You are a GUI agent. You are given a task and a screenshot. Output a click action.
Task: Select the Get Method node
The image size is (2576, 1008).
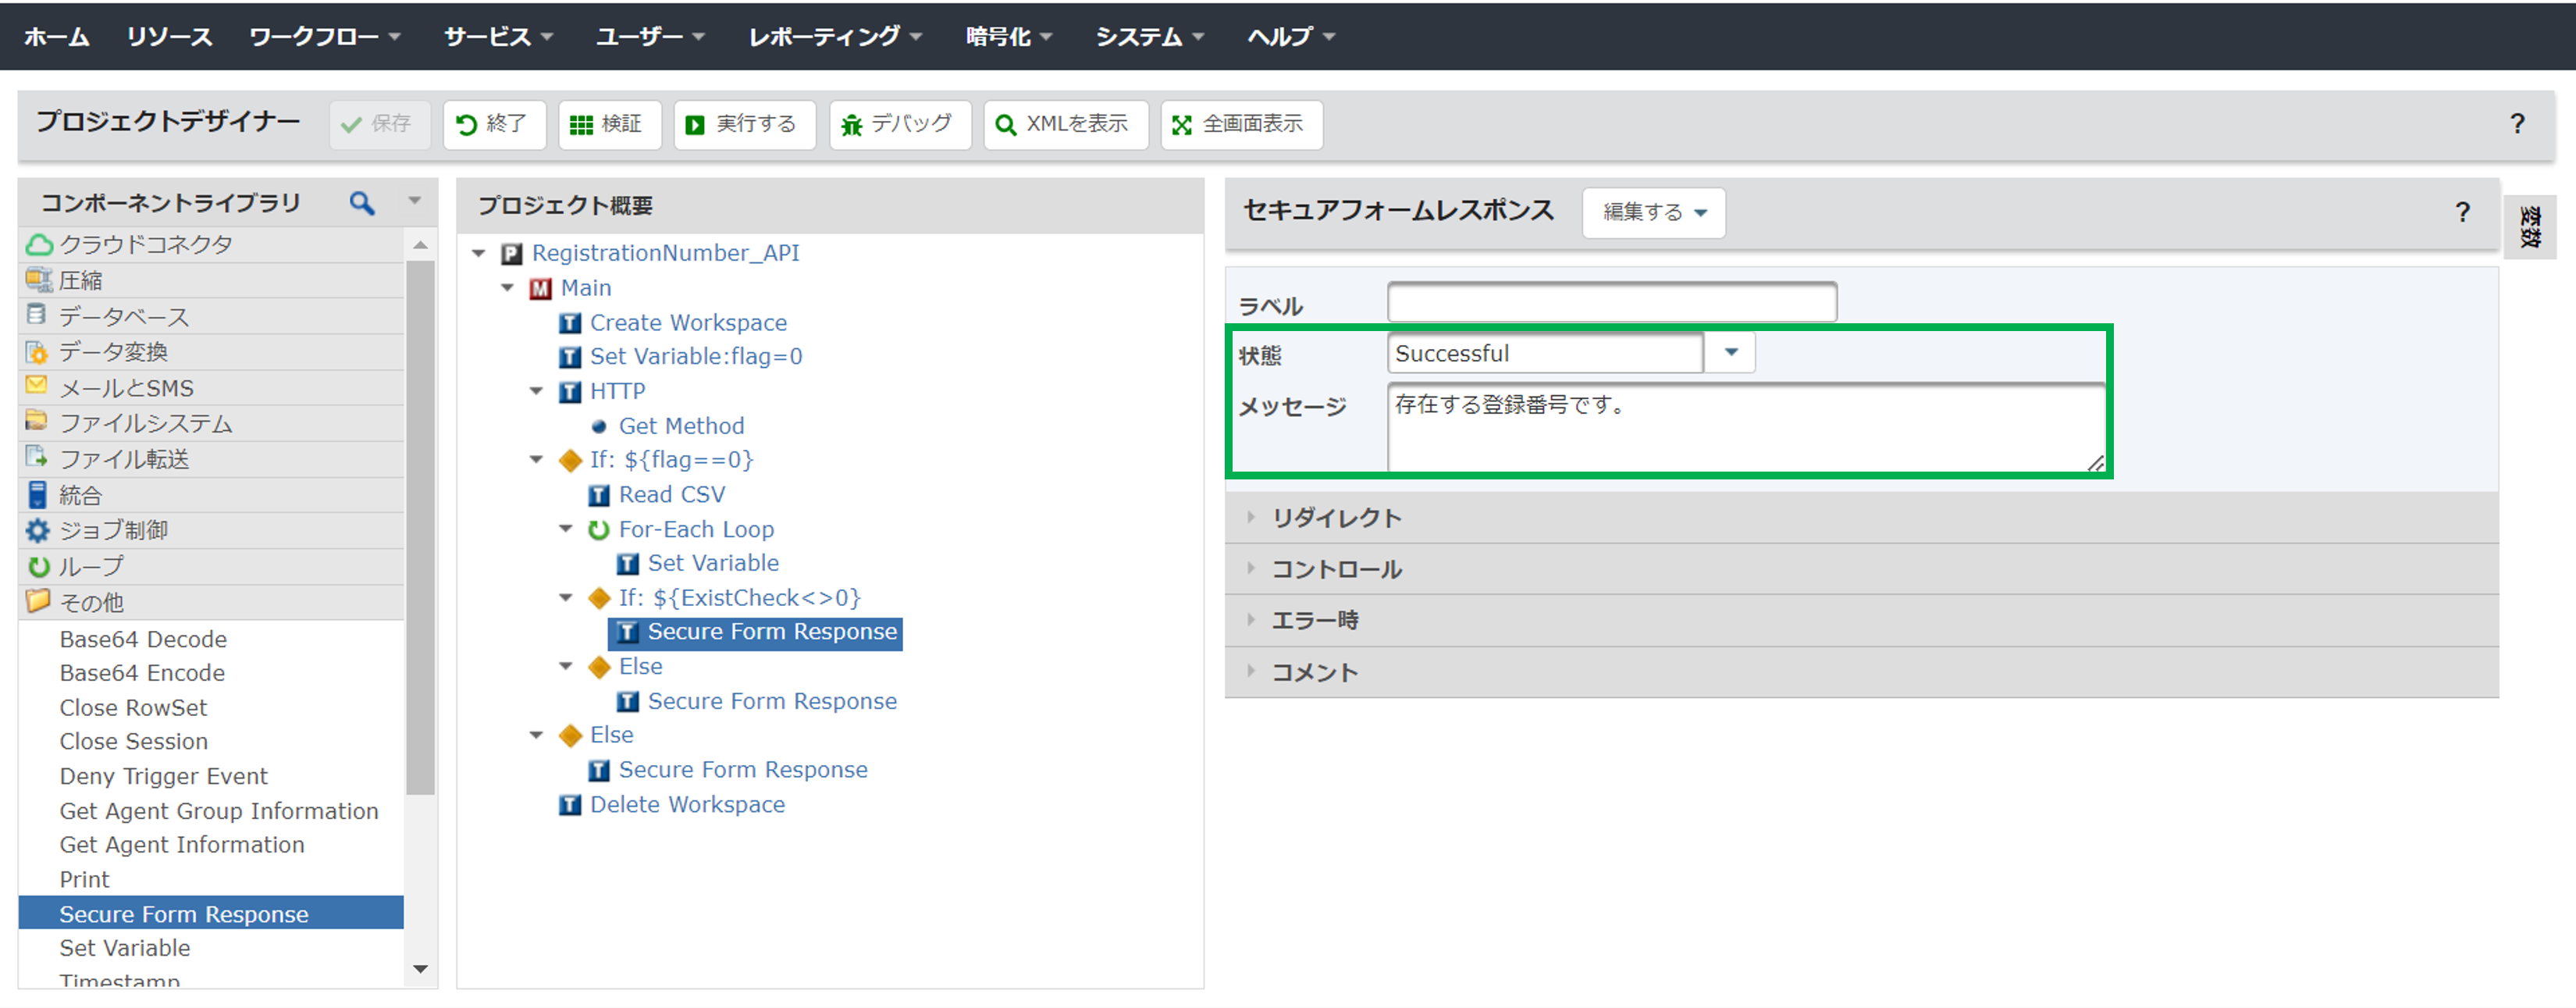(x=681, y=426)
